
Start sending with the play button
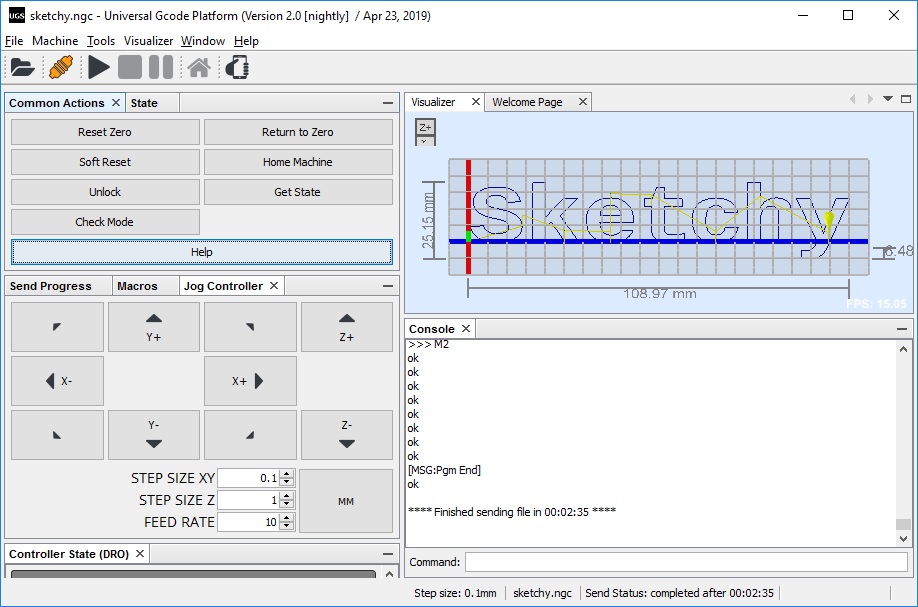coord(98,67)
